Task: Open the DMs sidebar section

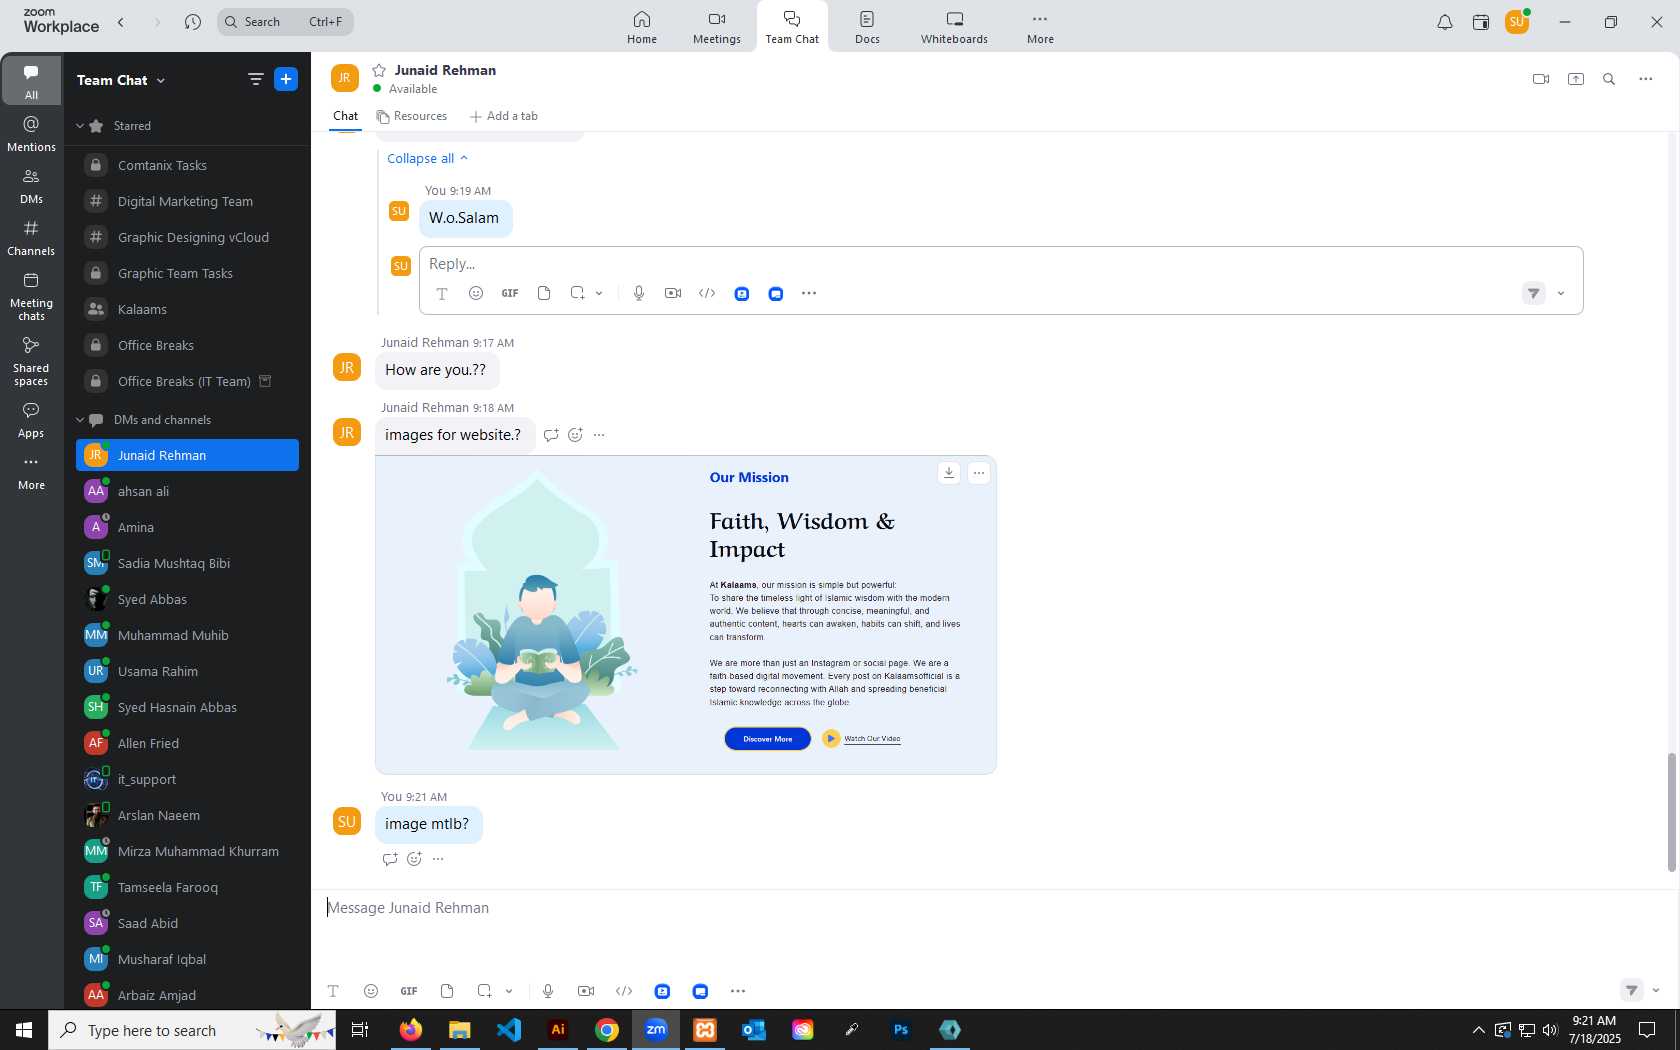Action: click(31, 186)
